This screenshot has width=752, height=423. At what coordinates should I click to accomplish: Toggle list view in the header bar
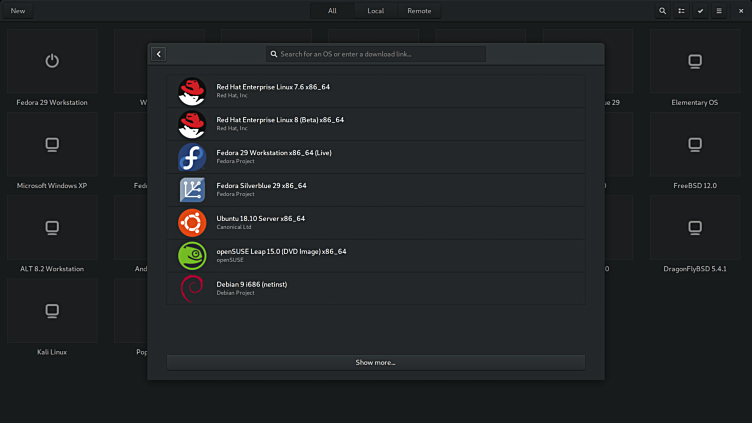pos(681,11)
